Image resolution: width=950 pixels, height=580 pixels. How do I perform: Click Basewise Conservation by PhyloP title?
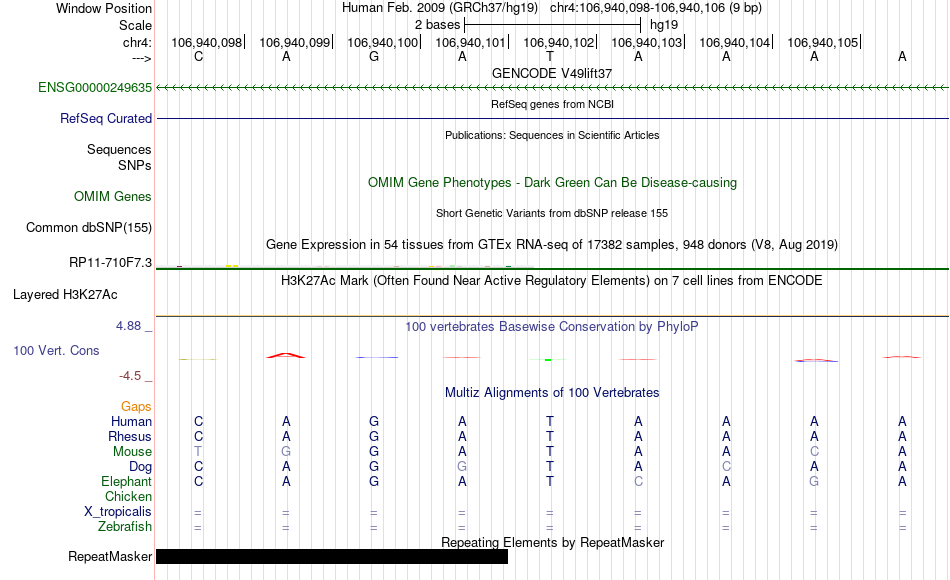click(x=552, y=327)
